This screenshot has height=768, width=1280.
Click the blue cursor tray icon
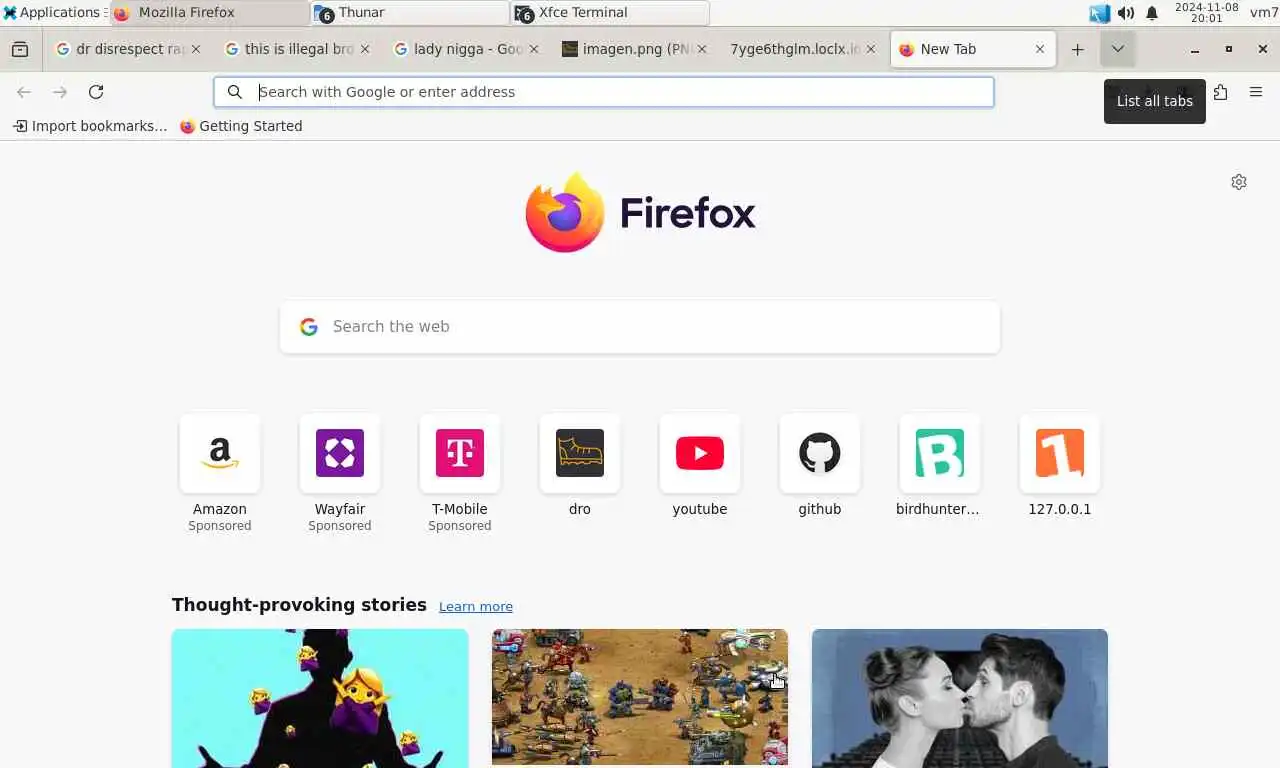coord(1100,13)
